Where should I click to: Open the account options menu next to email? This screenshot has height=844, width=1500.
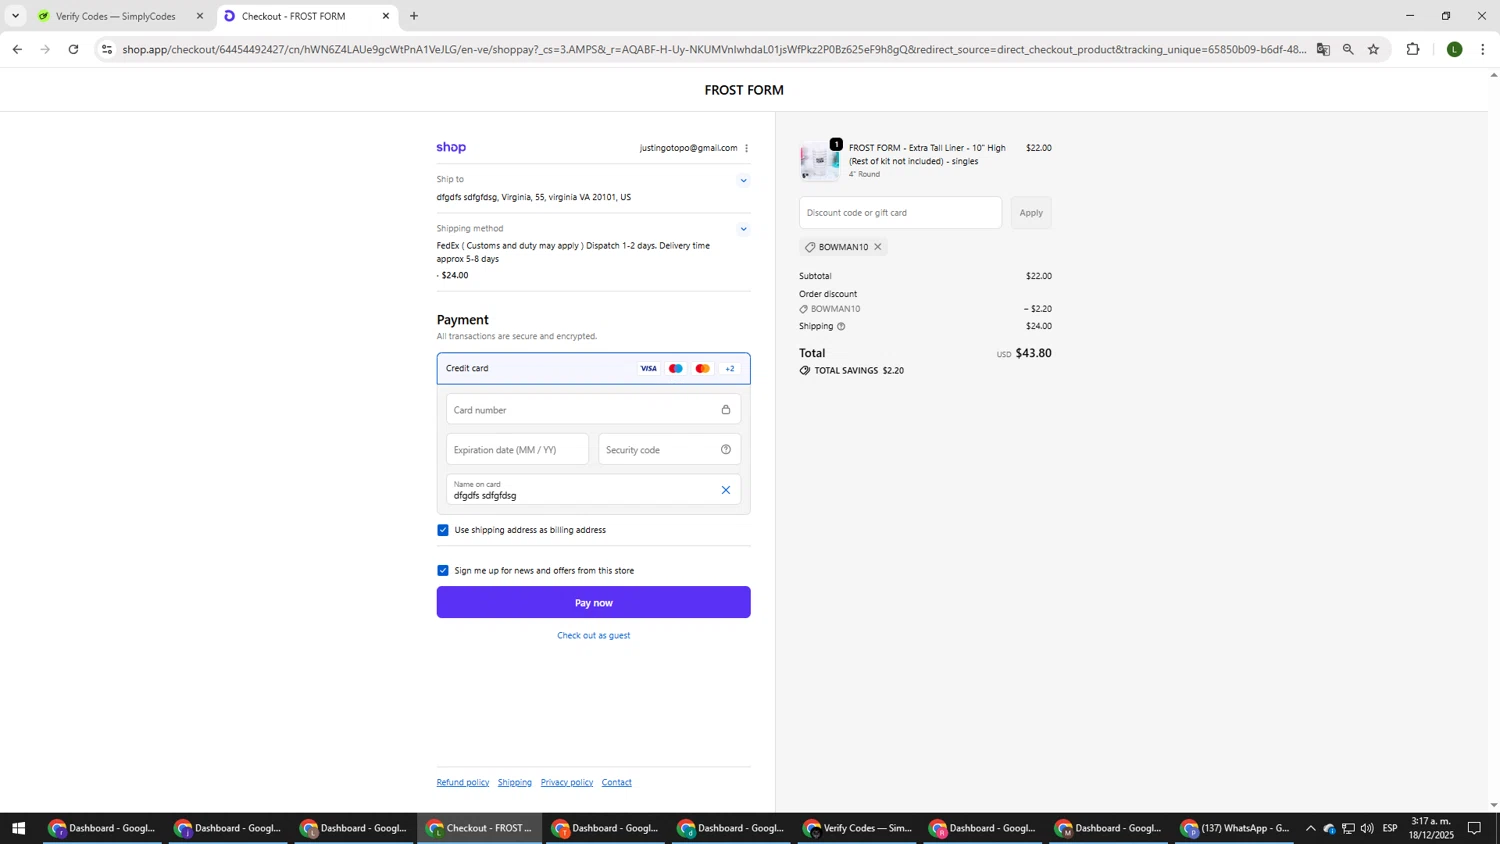[746, 148]
